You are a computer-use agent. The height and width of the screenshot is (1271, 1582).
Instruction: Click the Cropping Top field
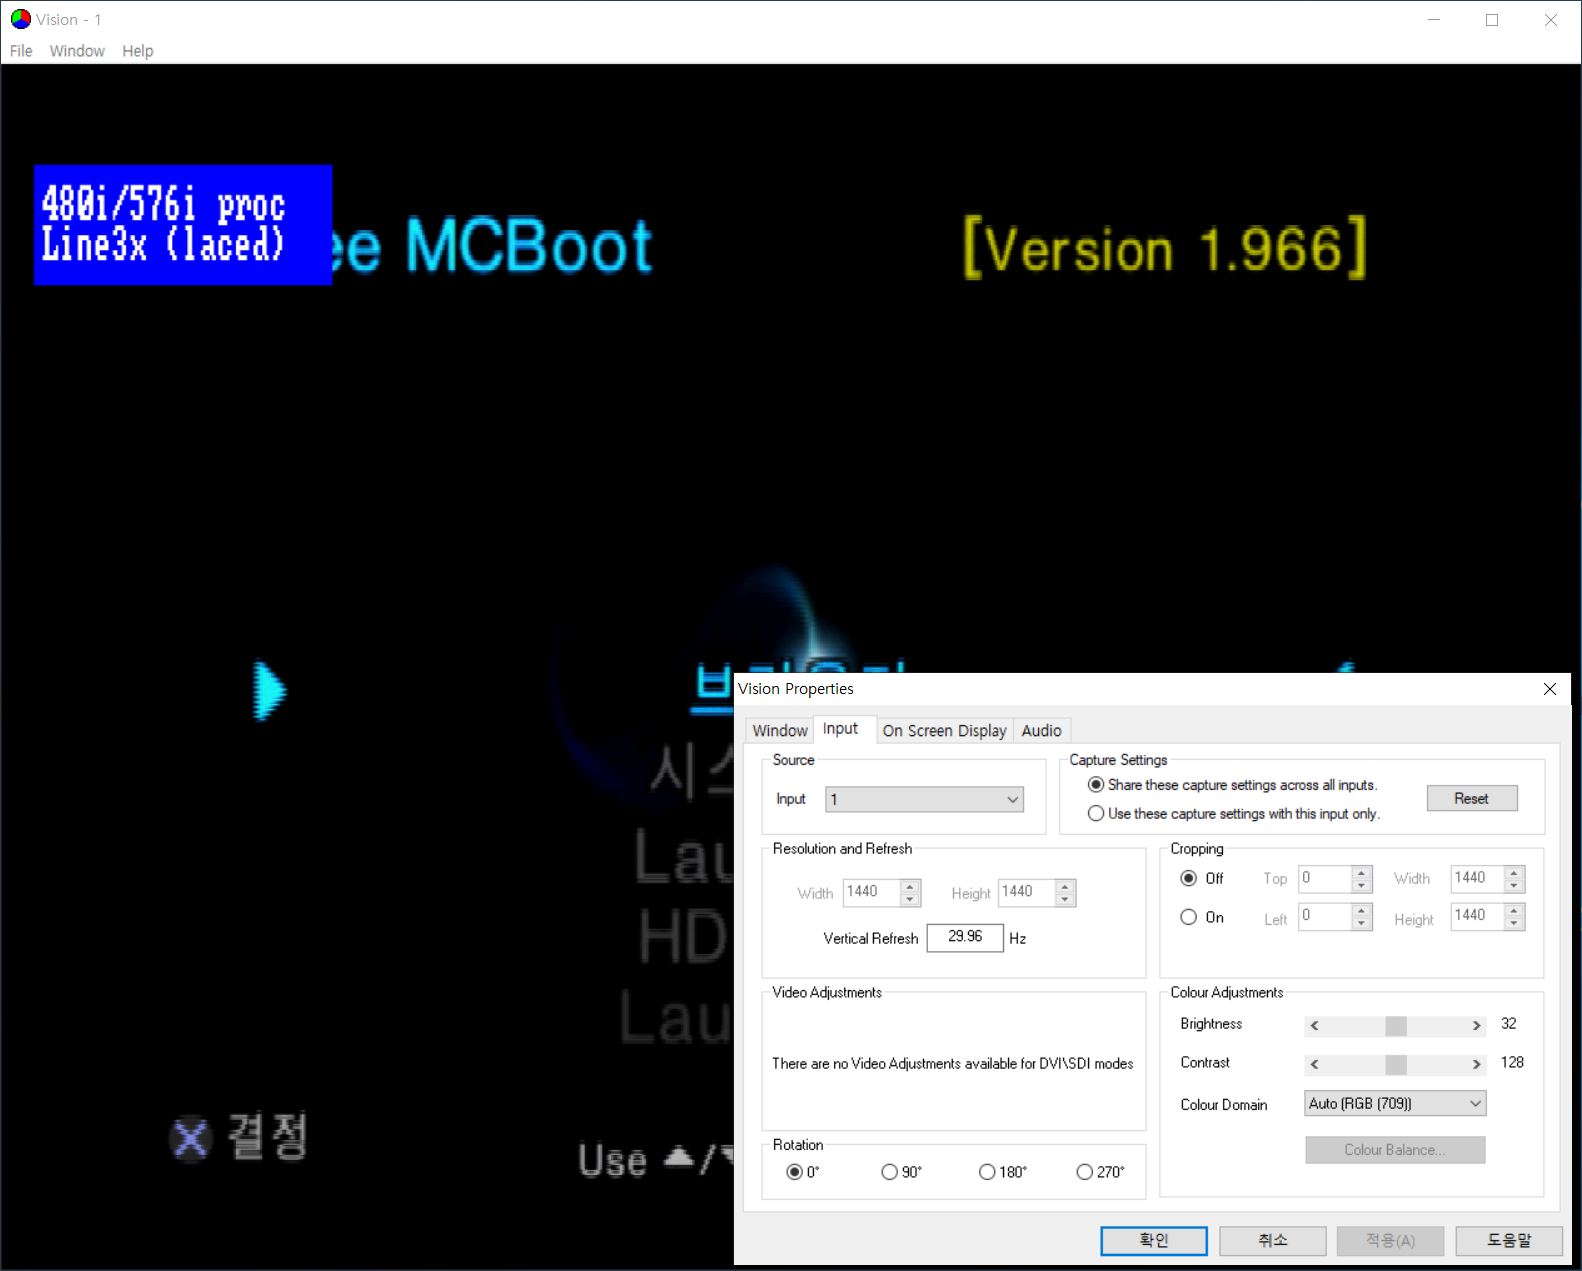1325,878
